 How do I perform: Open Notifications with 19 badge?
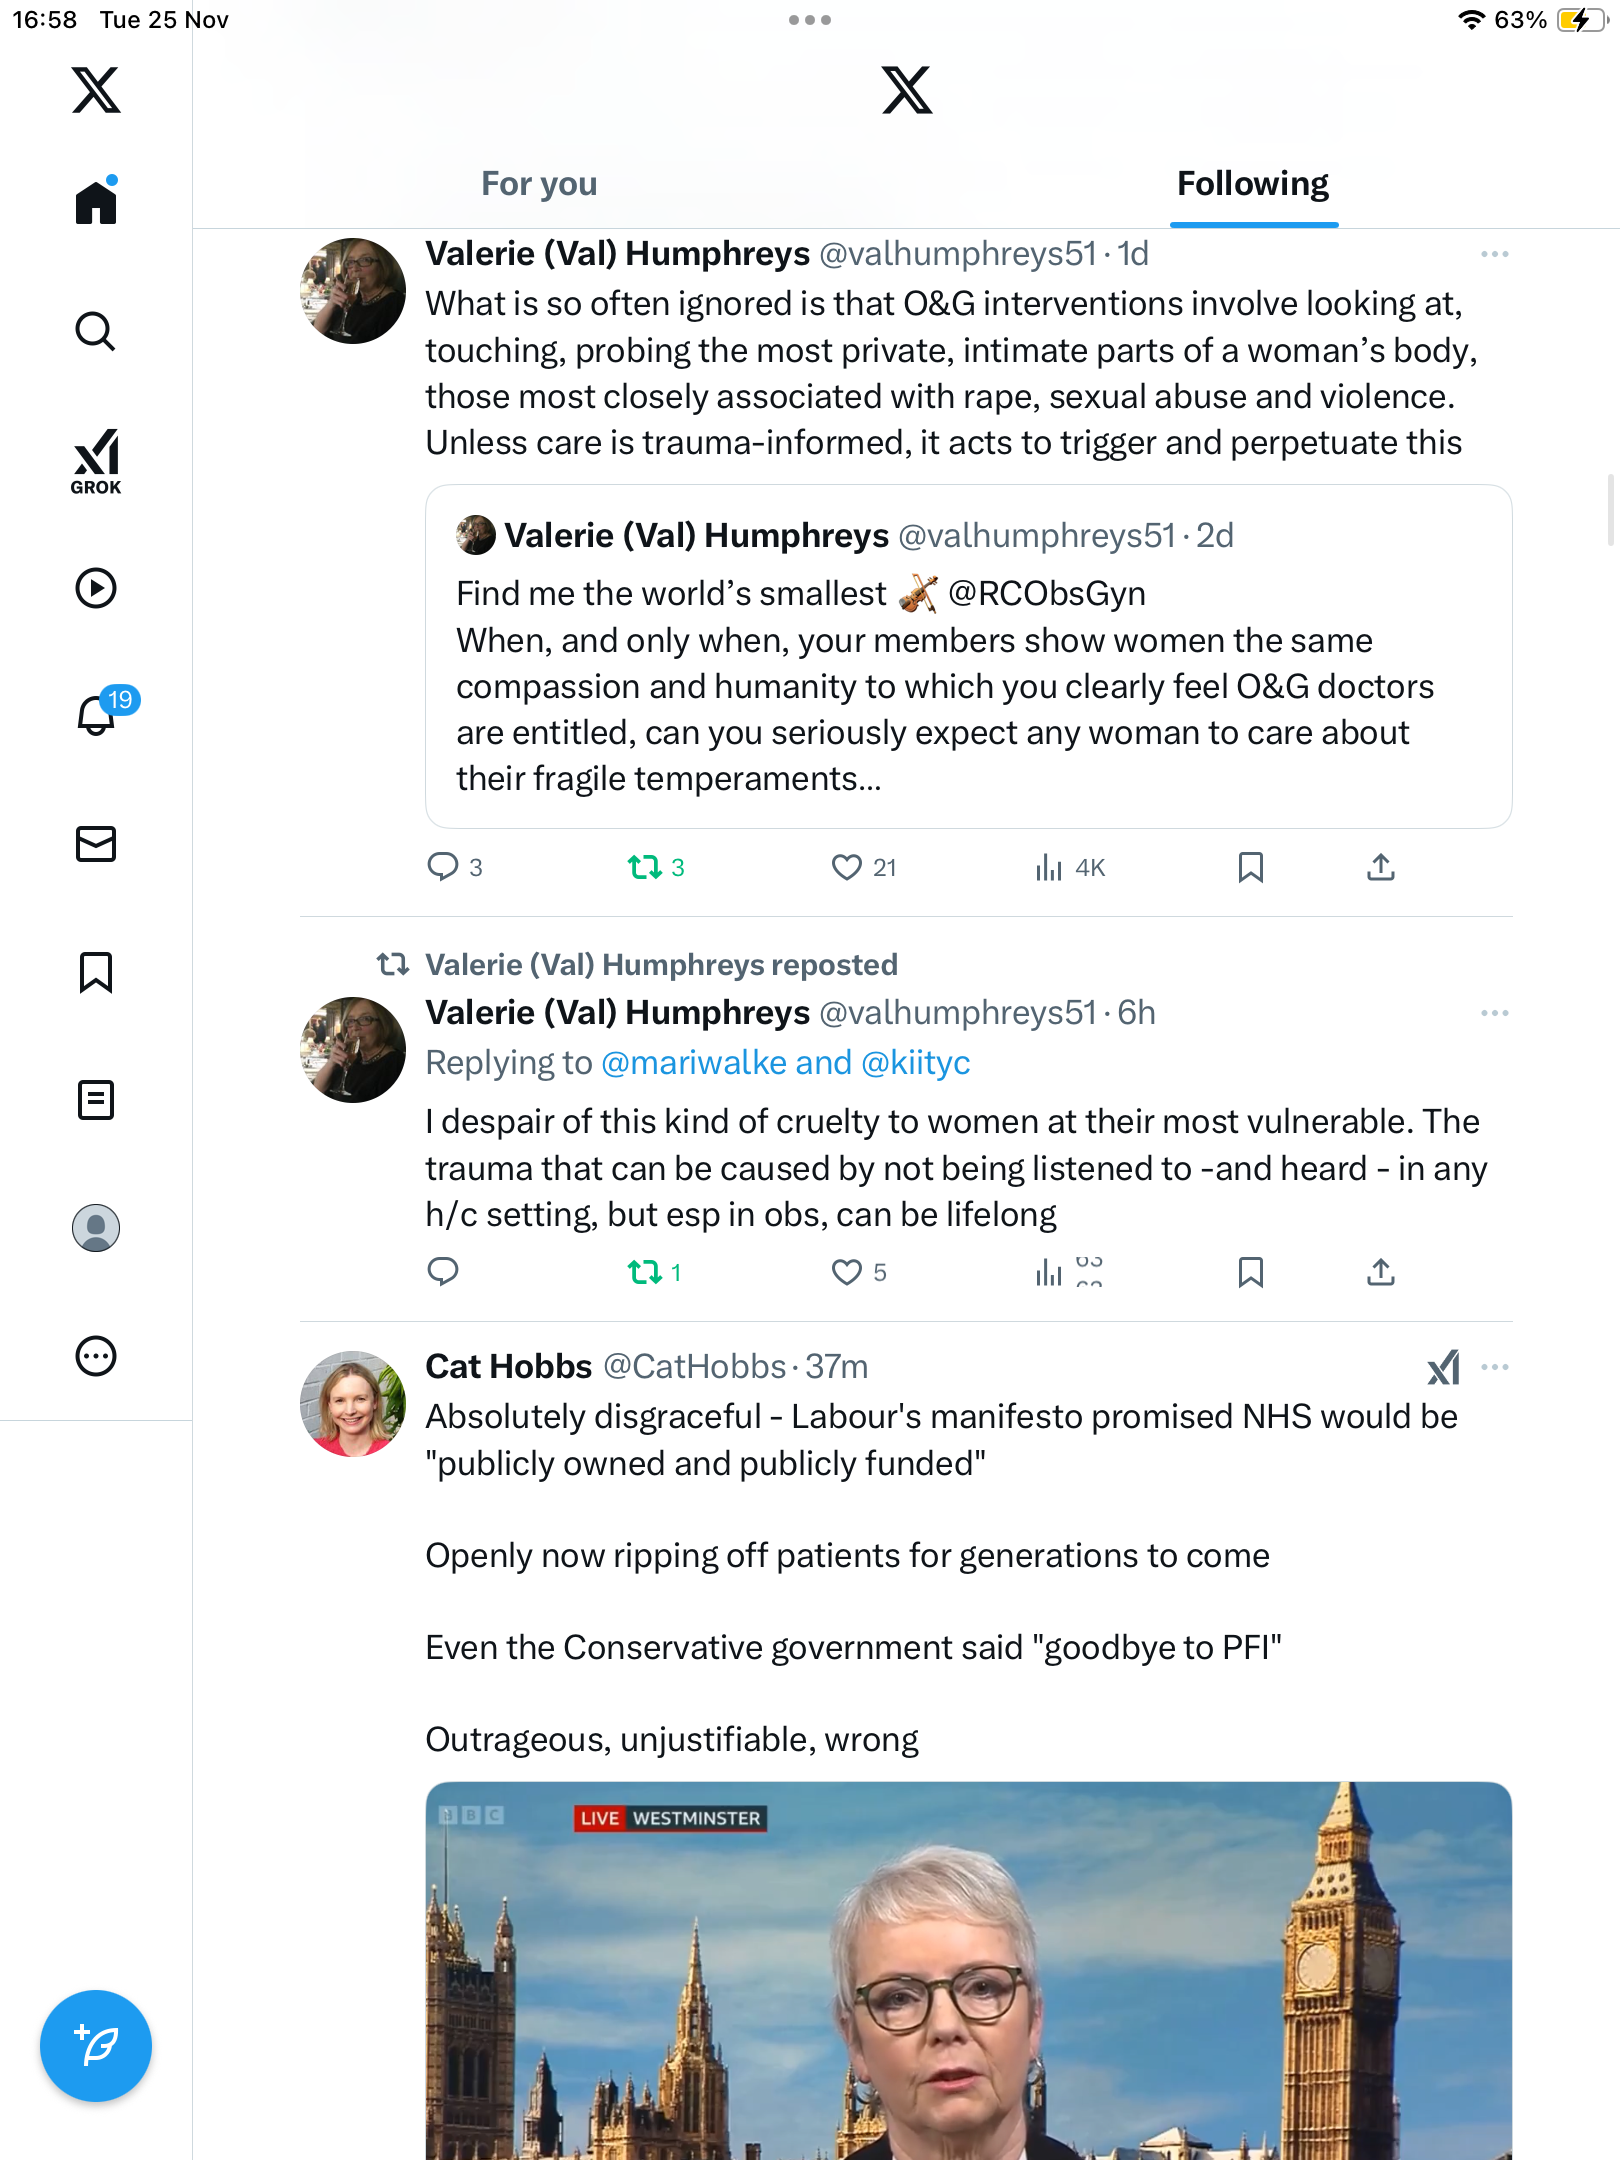[x=98, y=714]
